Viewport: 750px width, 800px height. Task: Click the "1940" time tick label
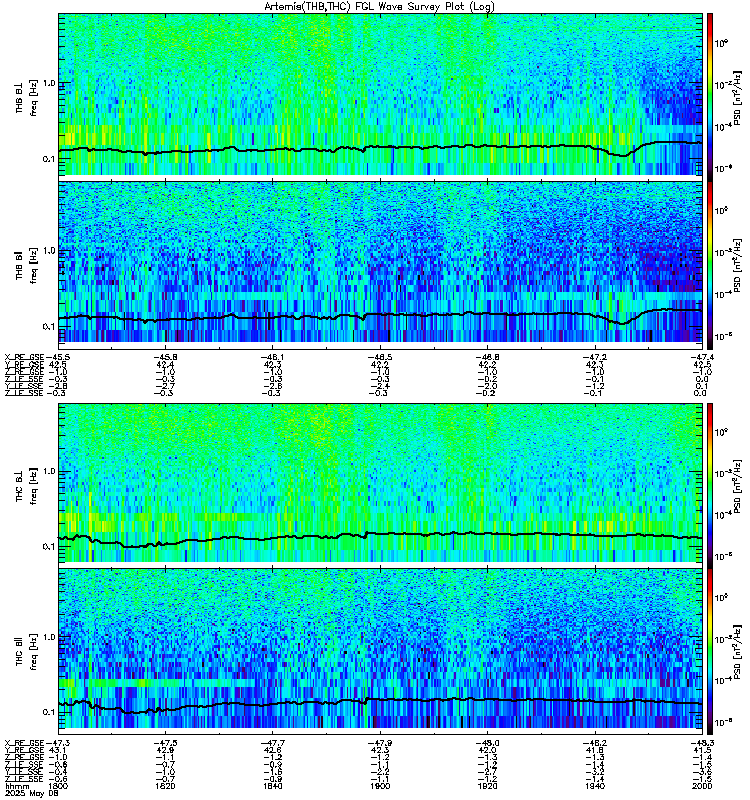click(595, 786)
